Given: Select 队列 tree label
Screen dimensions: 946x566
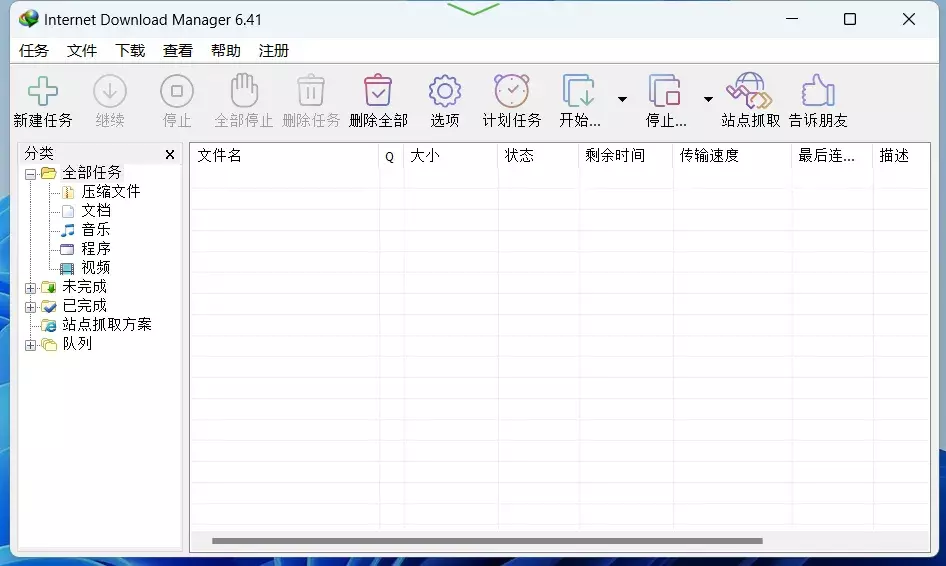Looking at the screenshot, I should (77, 344).
